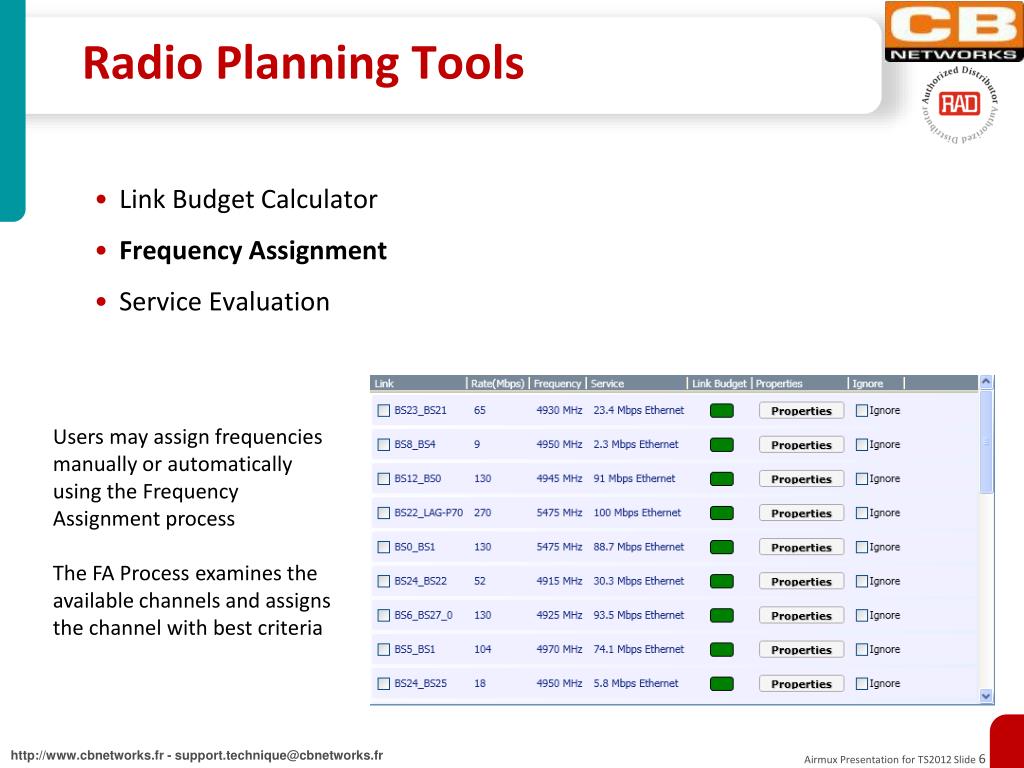This screenshot has height=768, width=1024.
Task: Open Properties for BS5_BS1 link
Action: (801, 649)
